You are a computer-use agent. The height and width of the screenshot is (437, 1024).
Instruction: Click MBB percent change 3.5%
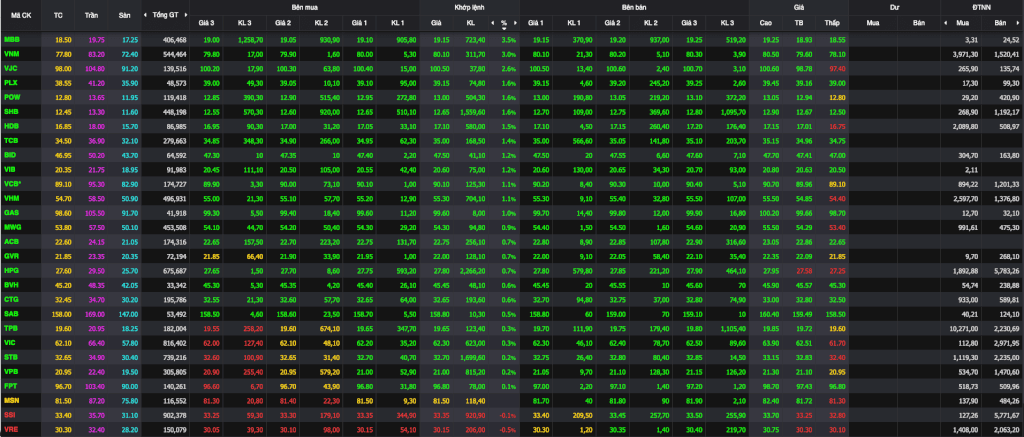pos(509,40)
